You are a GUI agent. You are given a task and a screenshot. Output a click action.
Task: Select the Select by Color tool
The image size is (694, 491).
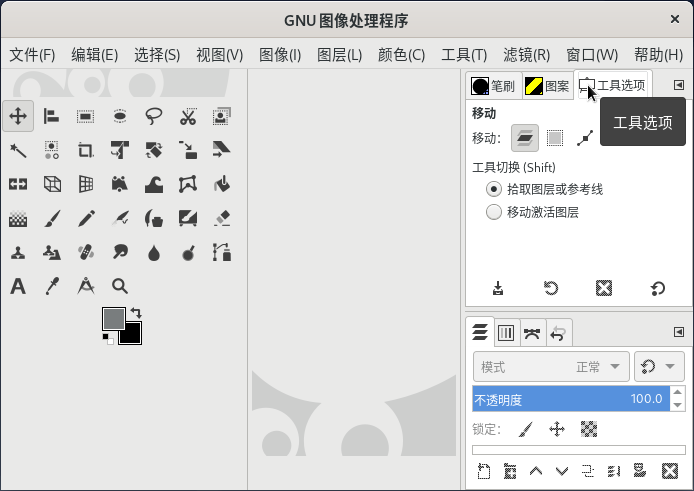(x=52, y=150)
